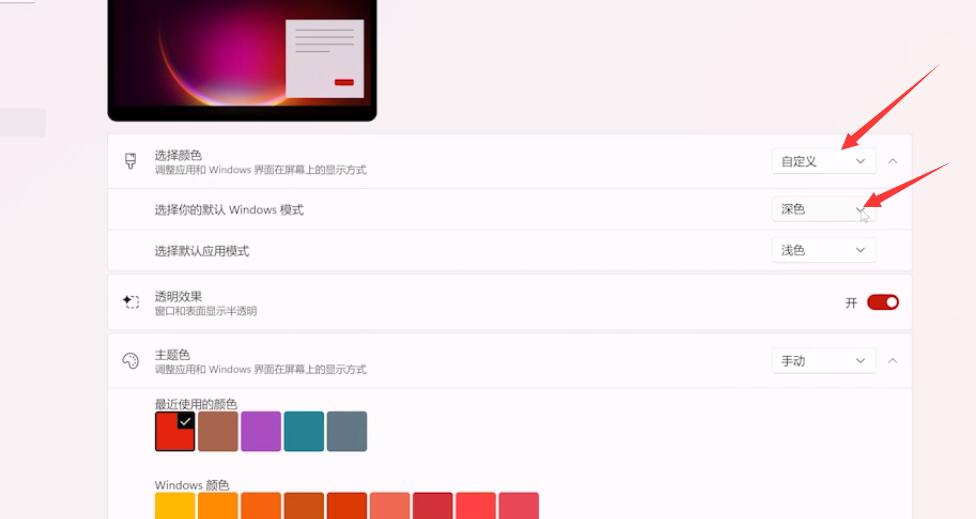Turn off the 透明效果 toggle switch
Viewport: 976px width, 519px height.
[x=883, y=302]
